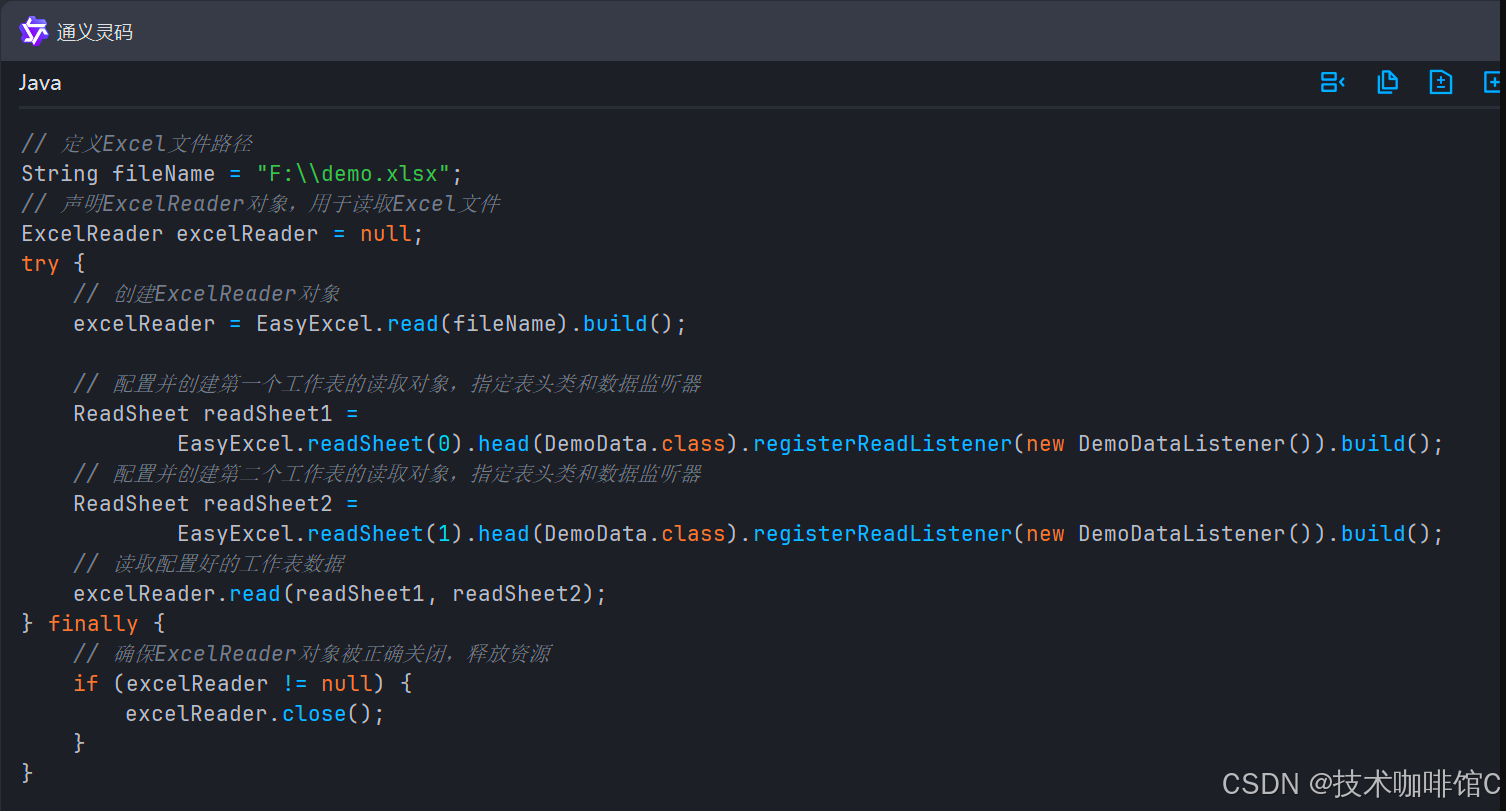Click the comment '定义Excel文件路径'
The width and height of the screenshot is (1506, 811).
pos(137,143)
